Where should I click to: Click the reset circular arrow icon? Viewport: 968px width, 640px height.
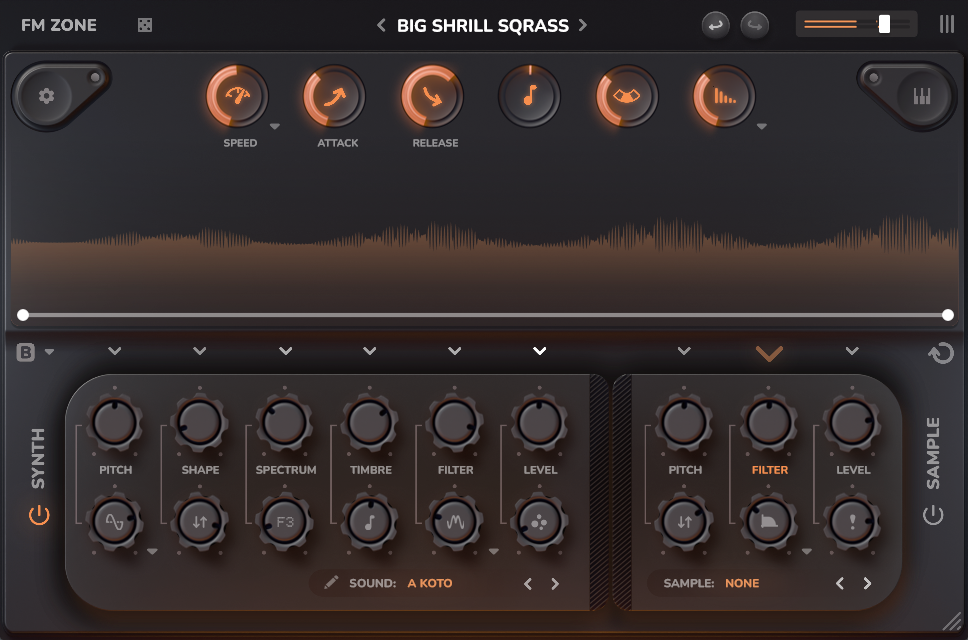940,353
